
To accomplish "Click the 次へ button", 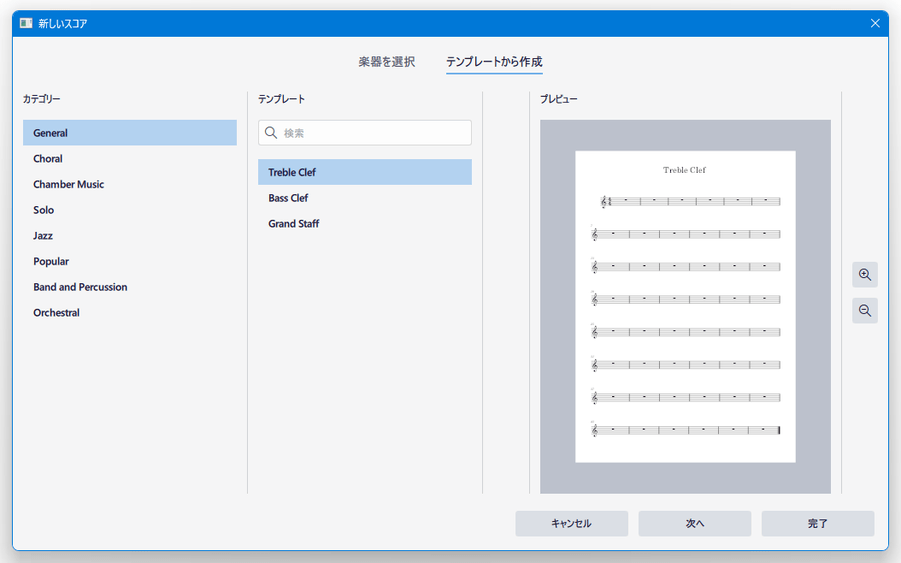I will coord(695,523).
